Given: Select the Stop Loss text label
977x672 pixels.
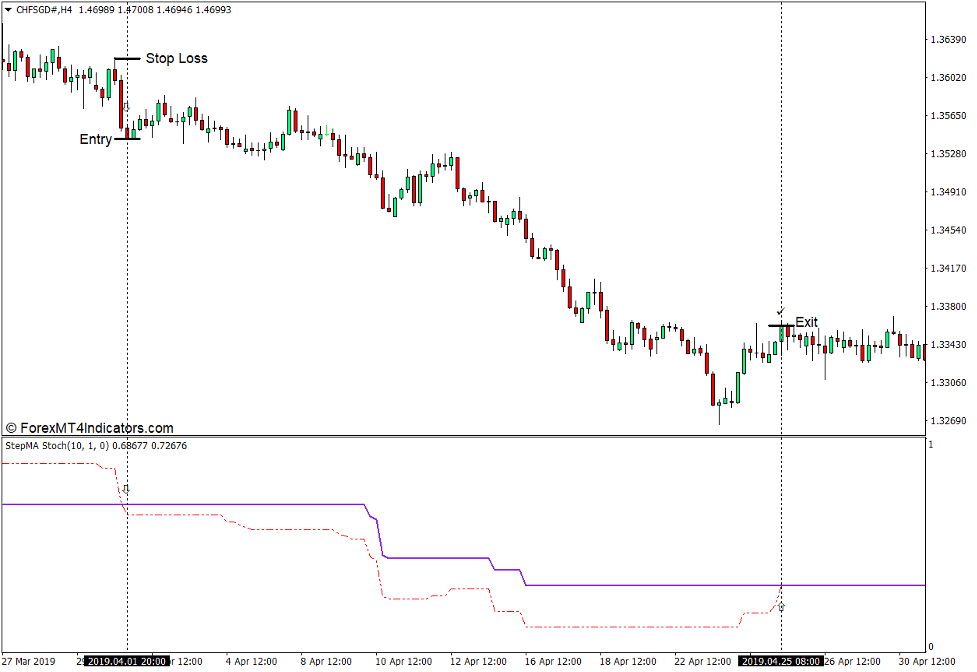Looking at the screenshot, I should tap(176, 58).
